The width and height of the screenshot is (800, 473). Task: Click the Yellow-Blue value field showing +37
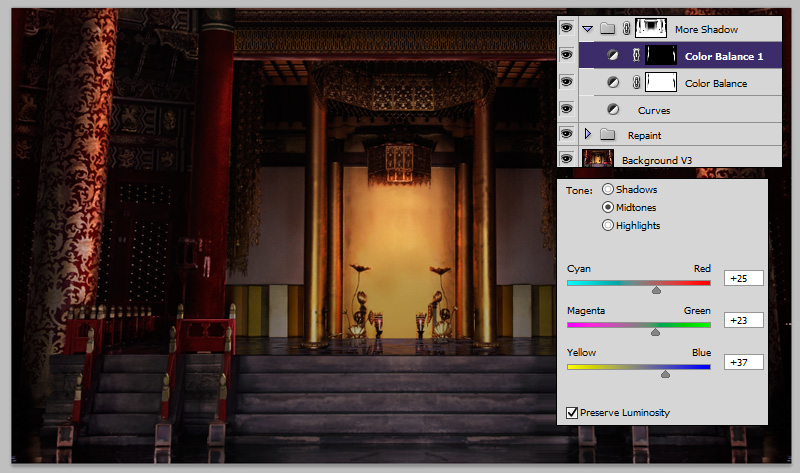click(x=743, y=362)
